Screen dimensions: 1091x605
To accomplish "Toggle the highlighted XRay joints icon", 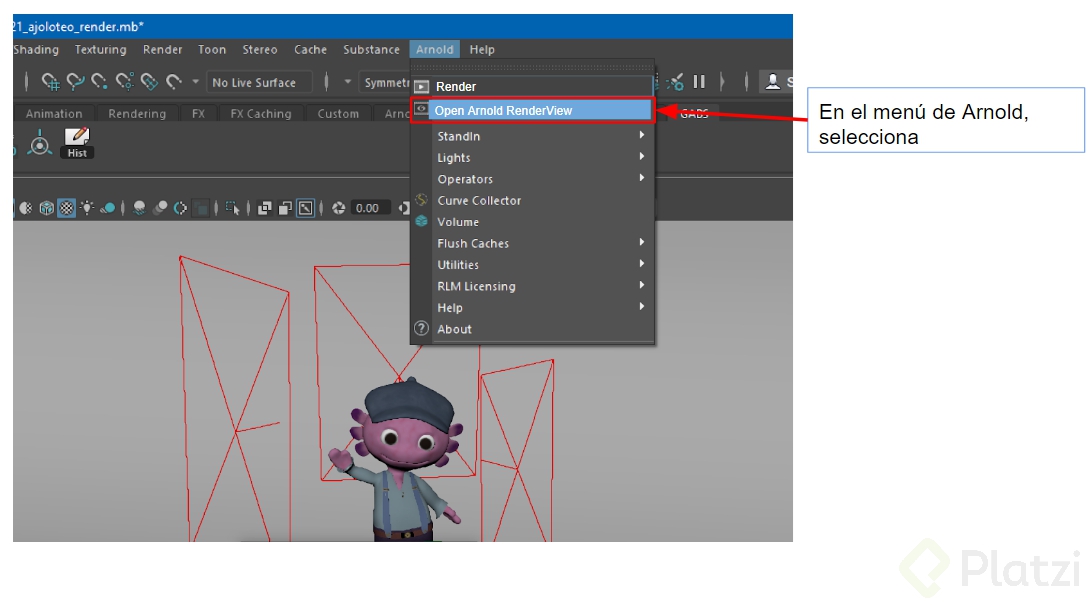I will tap(305, 208).
